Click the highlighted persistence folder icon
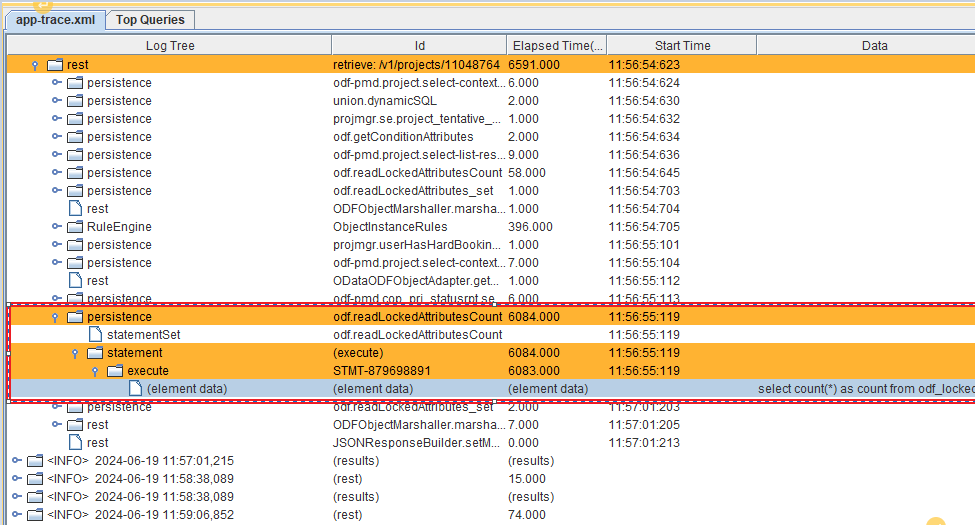Viewport: 975px width, 525px height. pyautogui.click(x=75, y=317)
